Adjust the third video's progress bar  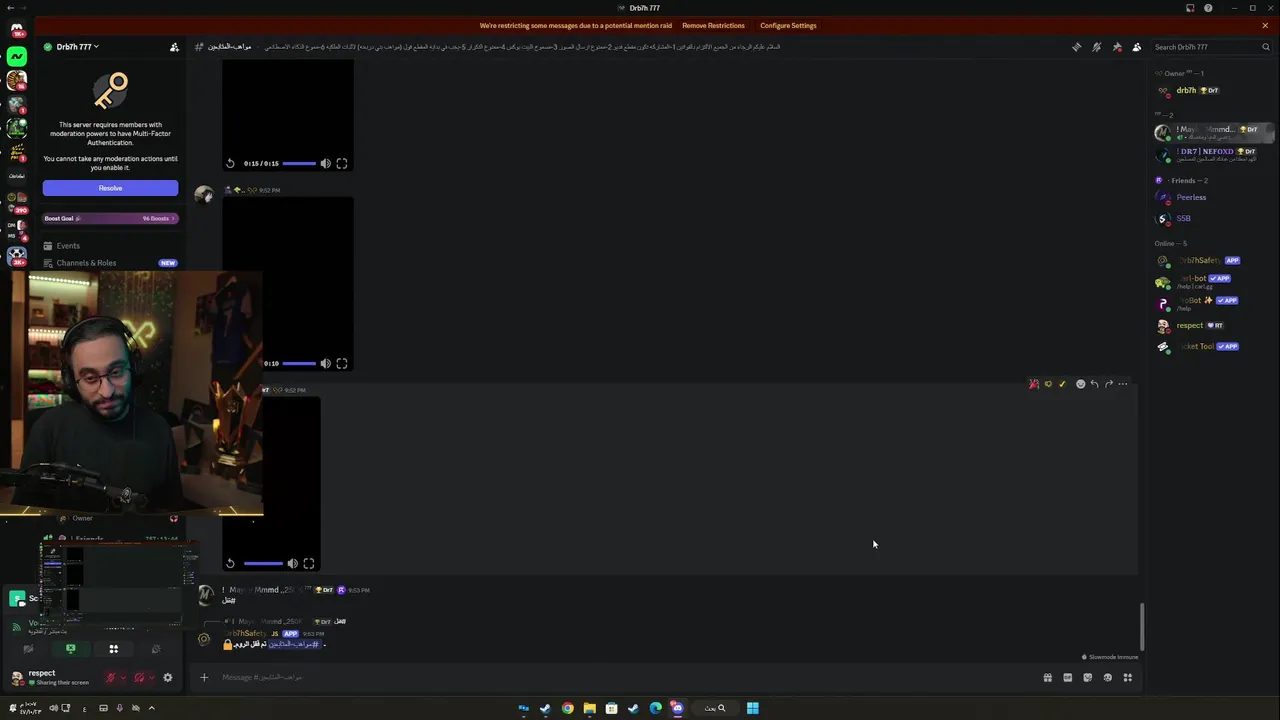263,563
